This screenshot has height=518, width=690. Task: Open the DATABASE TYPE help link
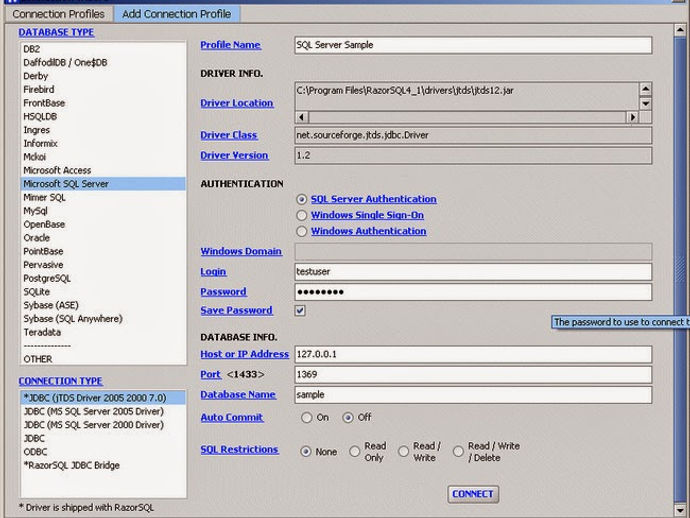point(56,33)
